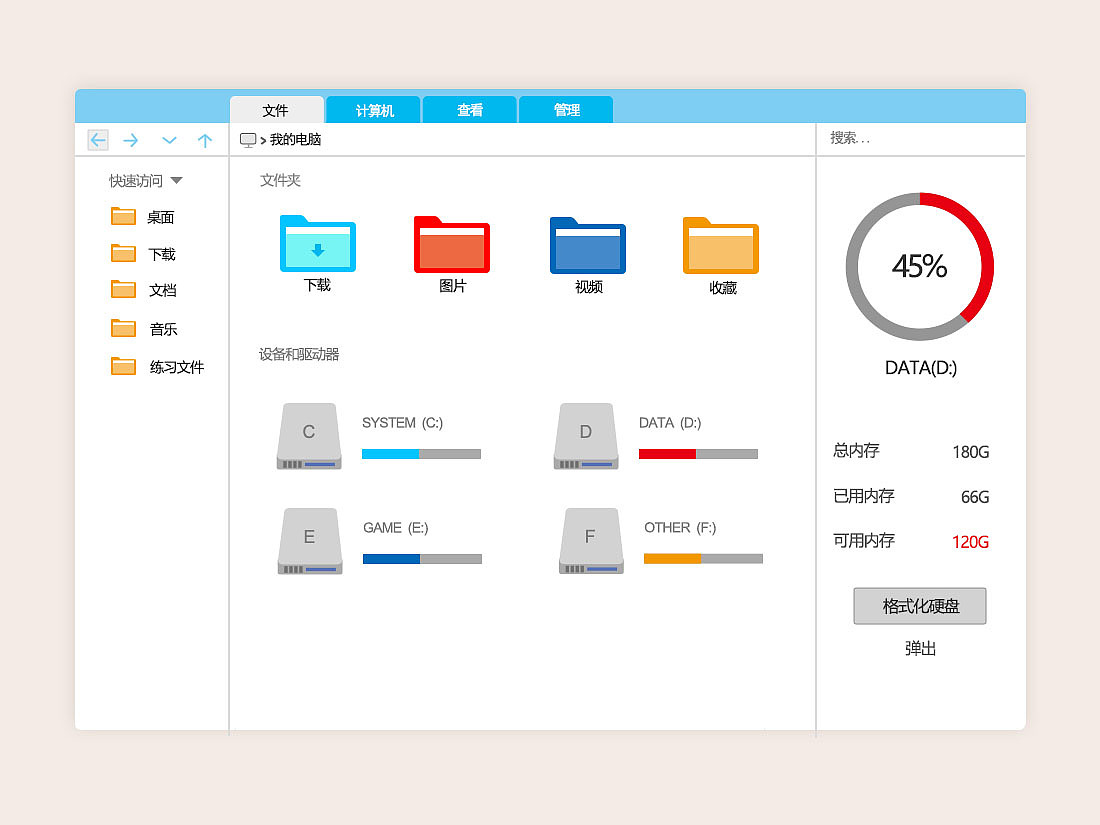1100x825 pixels.
Task: Select the F drive icon
Action: click(x=591, y=541)
